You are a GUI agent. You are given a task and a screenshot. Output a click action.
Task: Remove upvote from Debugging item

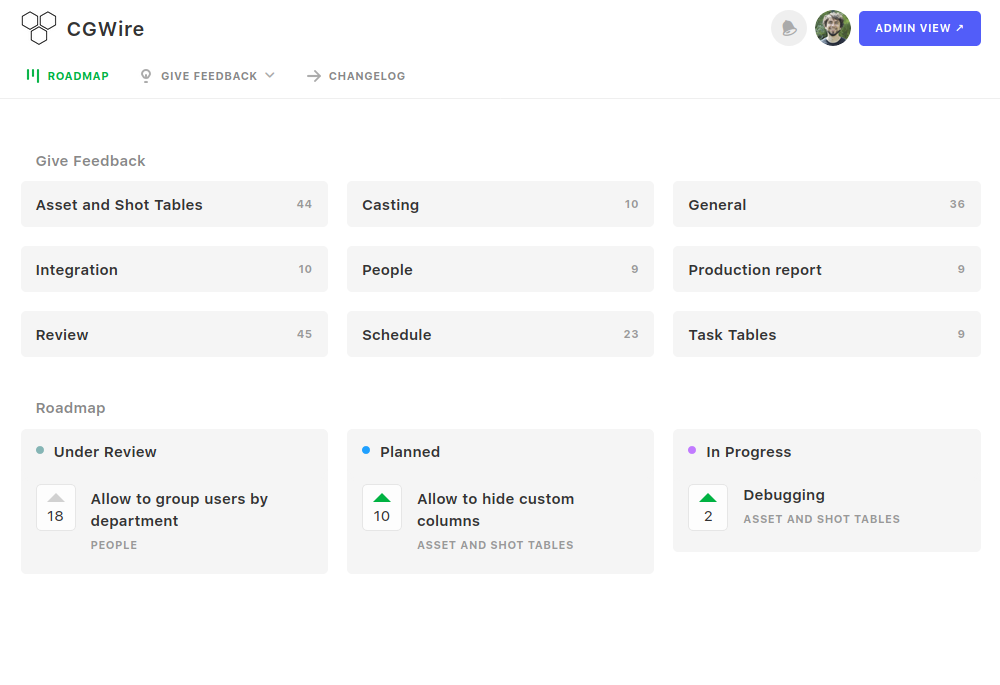[x=708, y=507]
